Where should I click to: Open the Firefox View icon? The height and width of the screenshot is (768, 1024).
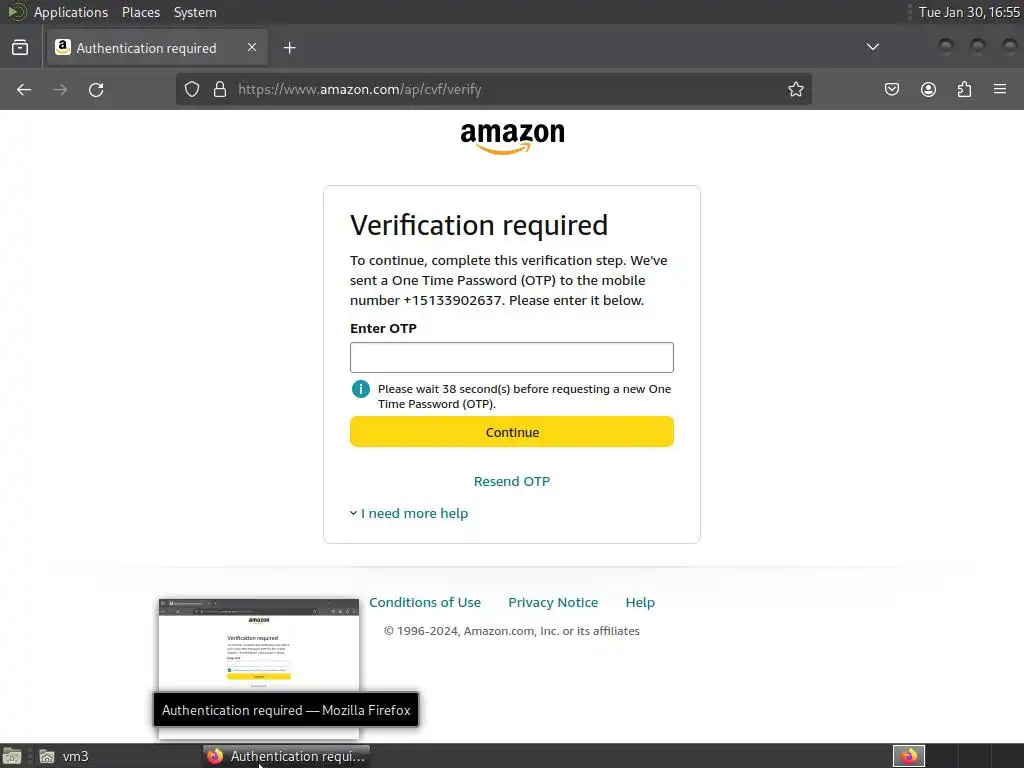[x=20, y=47]
